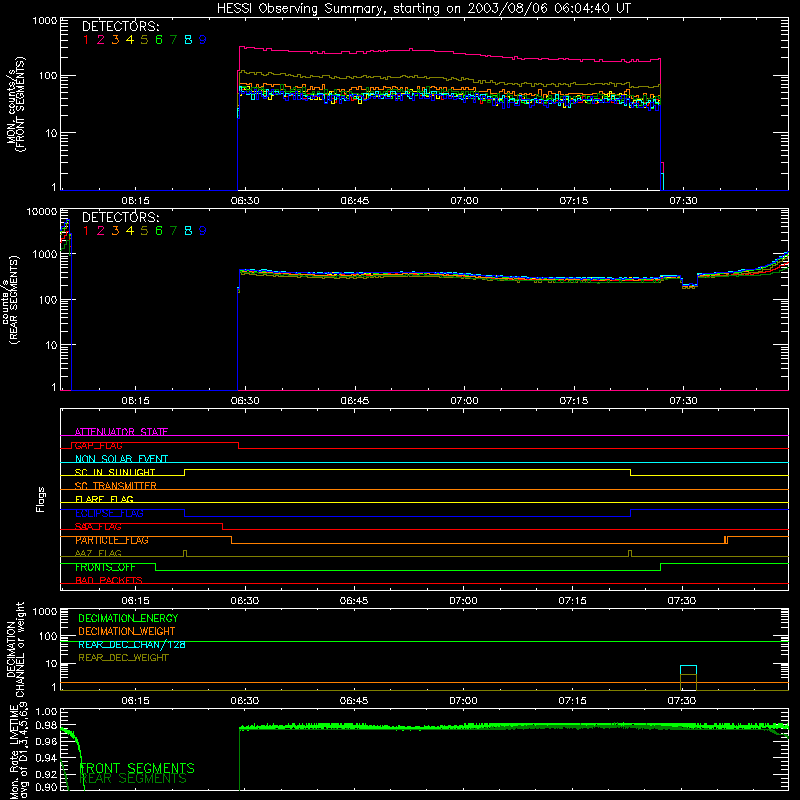
Task: Click the HESSI Observing Summary title
Action: [x=424, y=9]
